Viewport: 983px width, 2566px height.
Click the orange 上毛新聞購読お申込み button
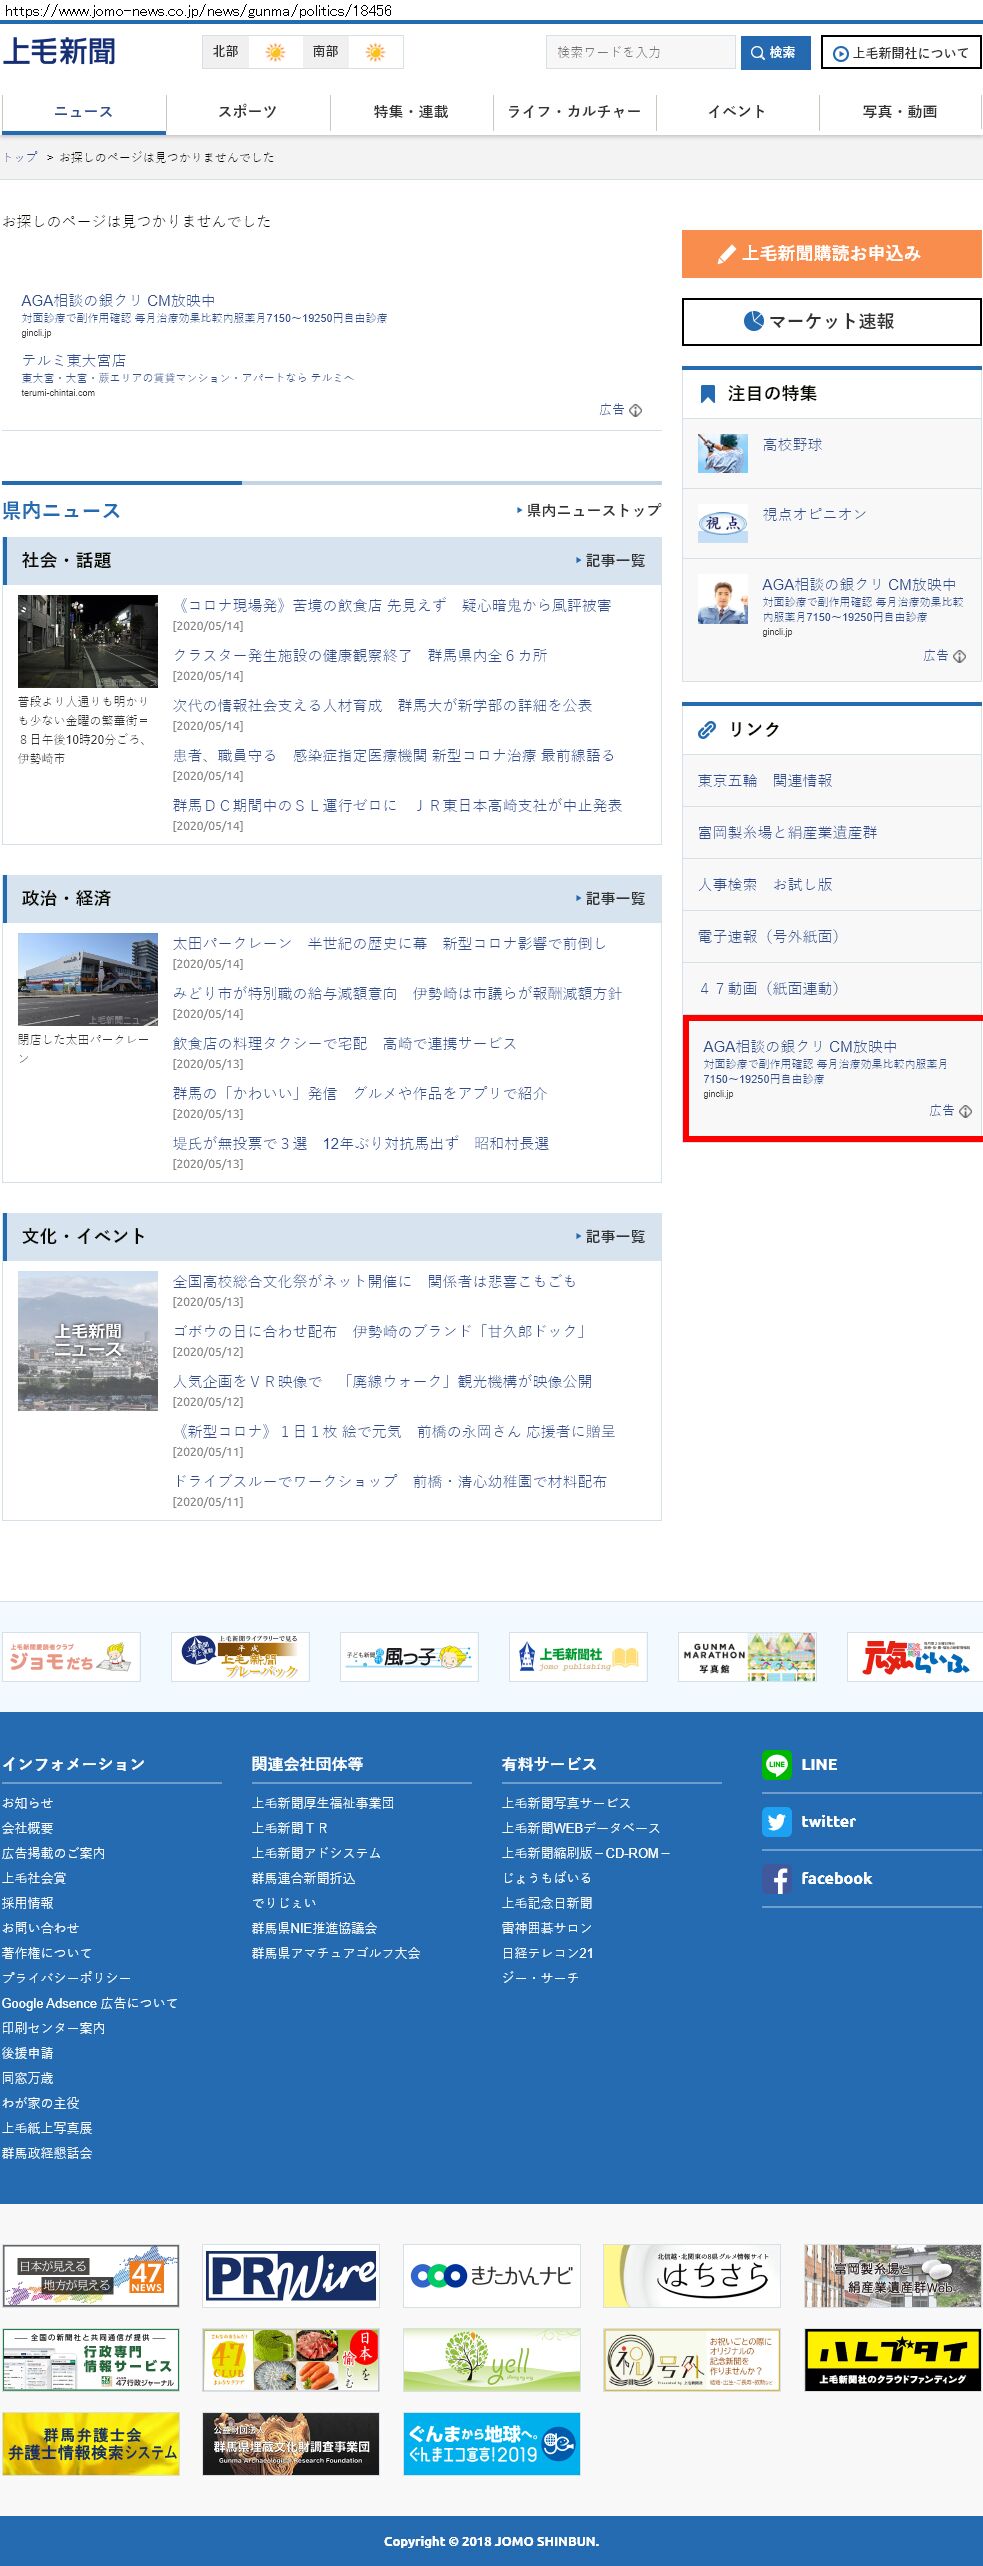point(831,254)
